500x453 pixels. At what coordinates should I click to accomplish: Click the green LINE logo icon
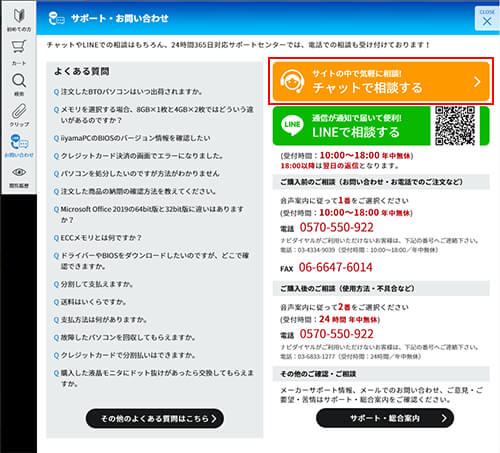point(292,125)
